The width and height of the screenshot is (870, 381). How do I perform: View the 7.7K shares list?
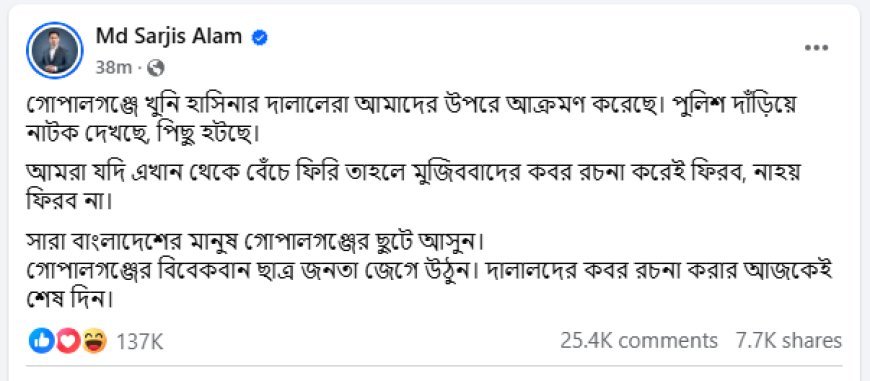click(788, 341)
